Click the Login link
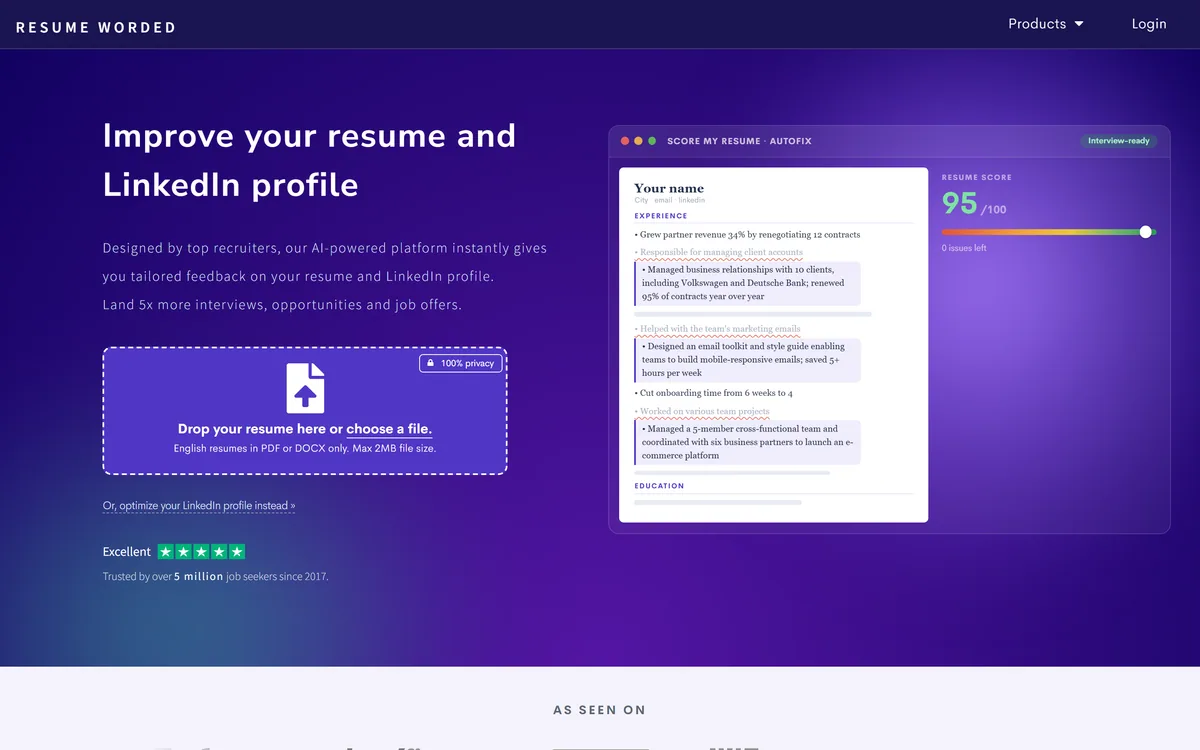 (1149, 24)
